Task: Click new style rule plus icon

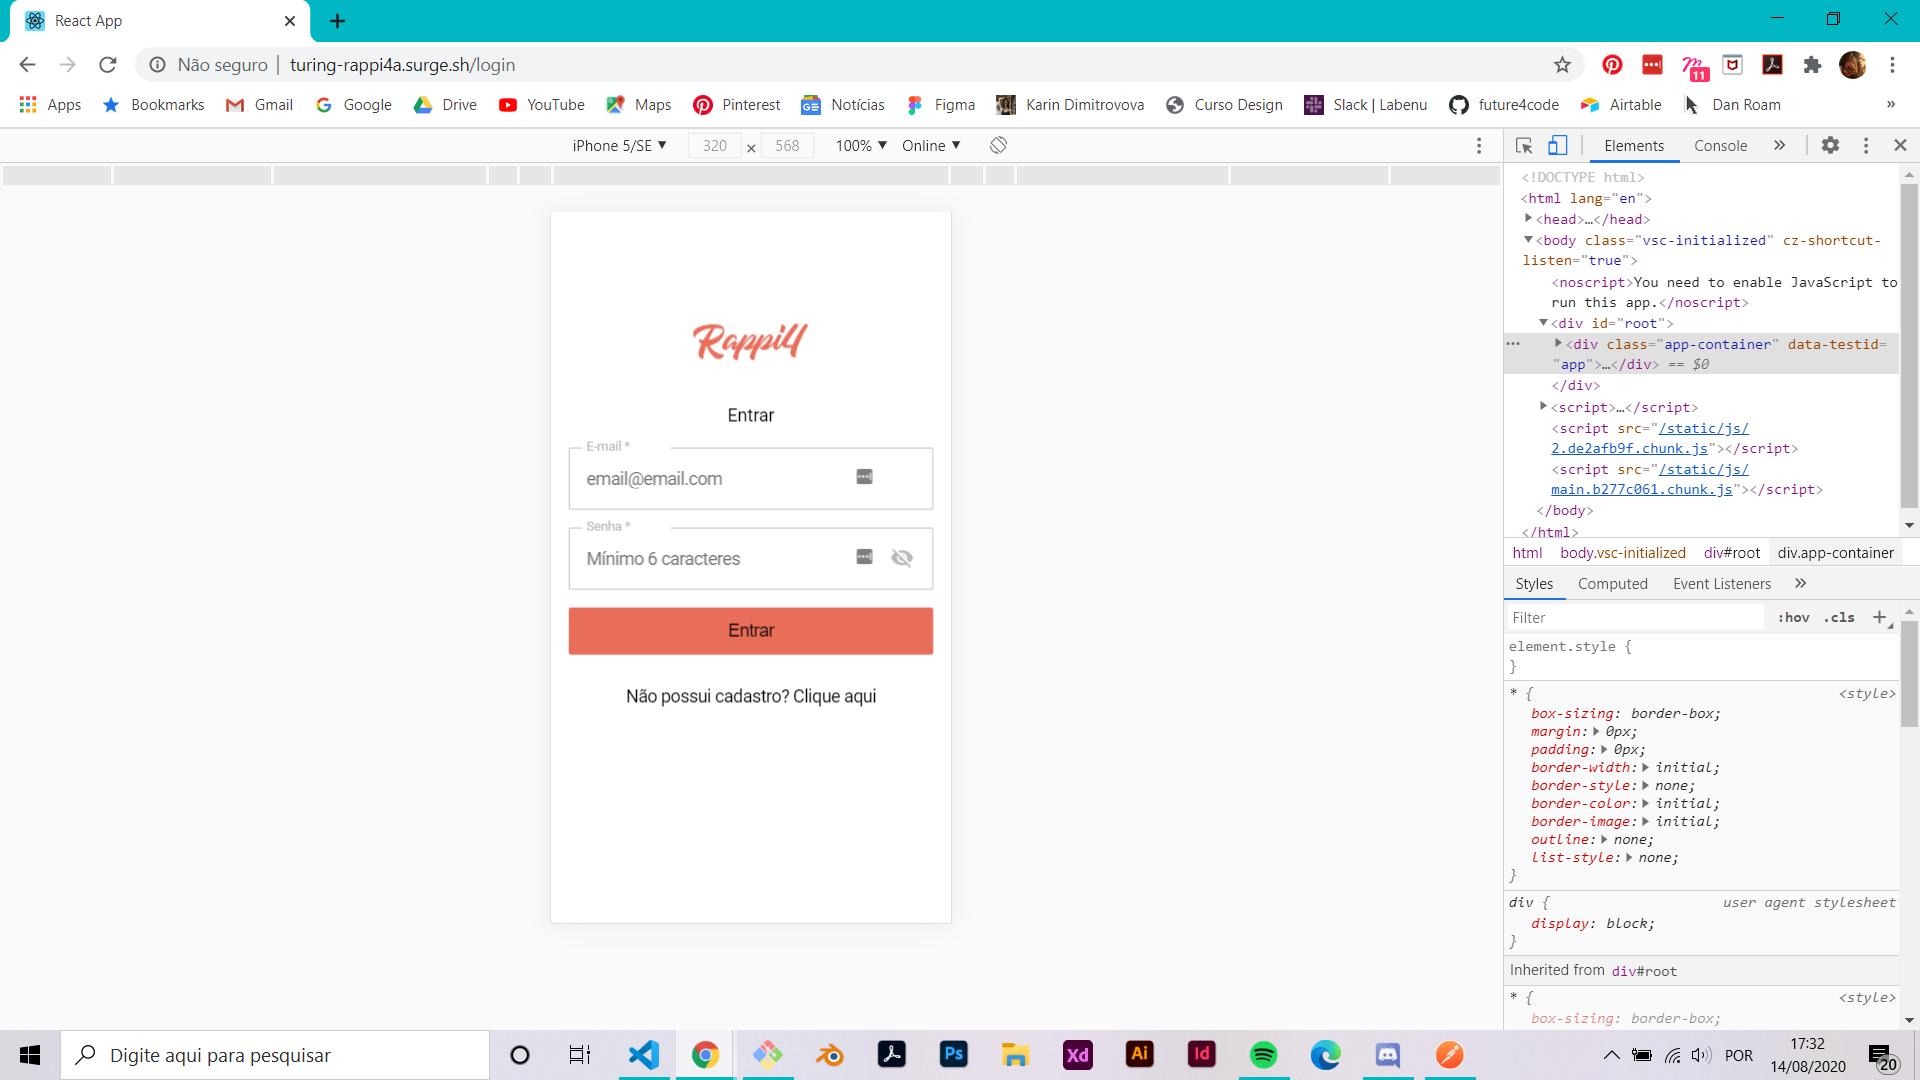Action: [1879, 617]
